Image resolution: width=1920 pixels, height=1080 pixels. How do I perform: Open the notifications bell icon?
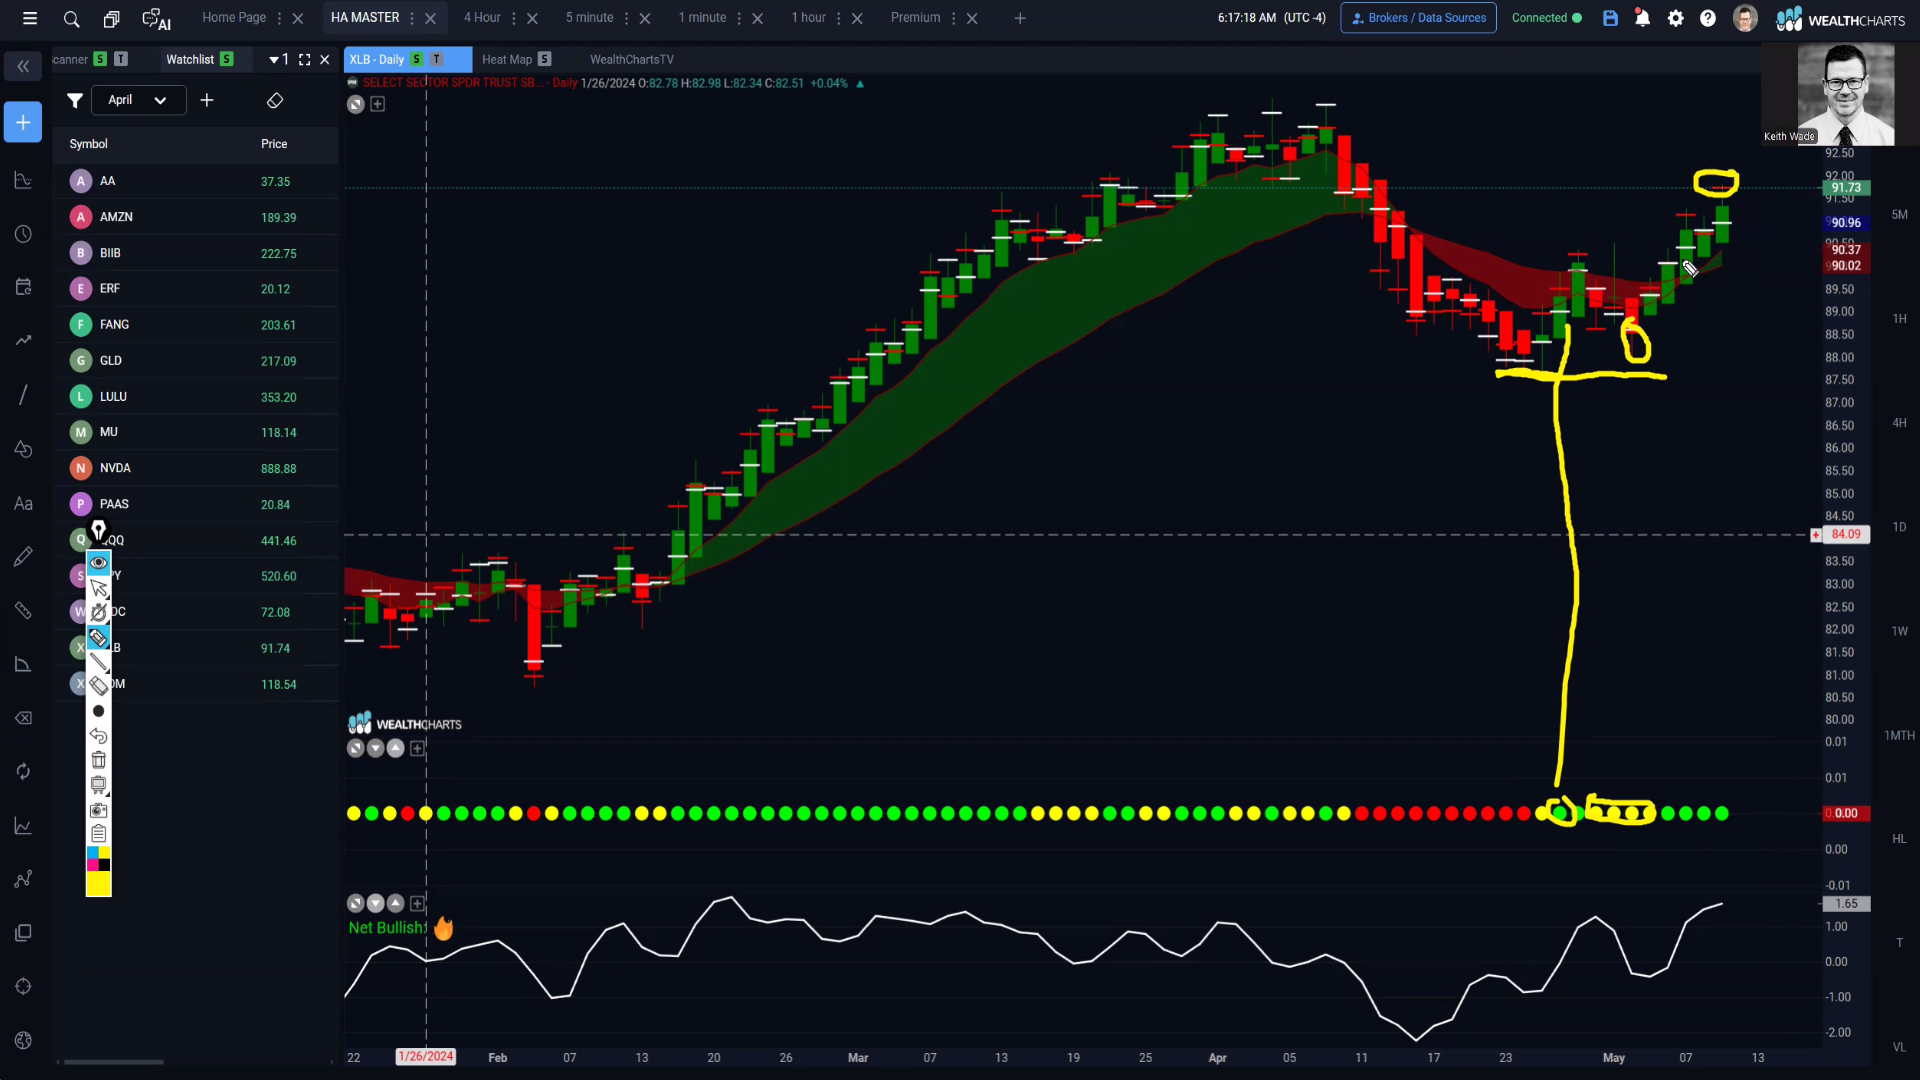(x=1642, y=18)
